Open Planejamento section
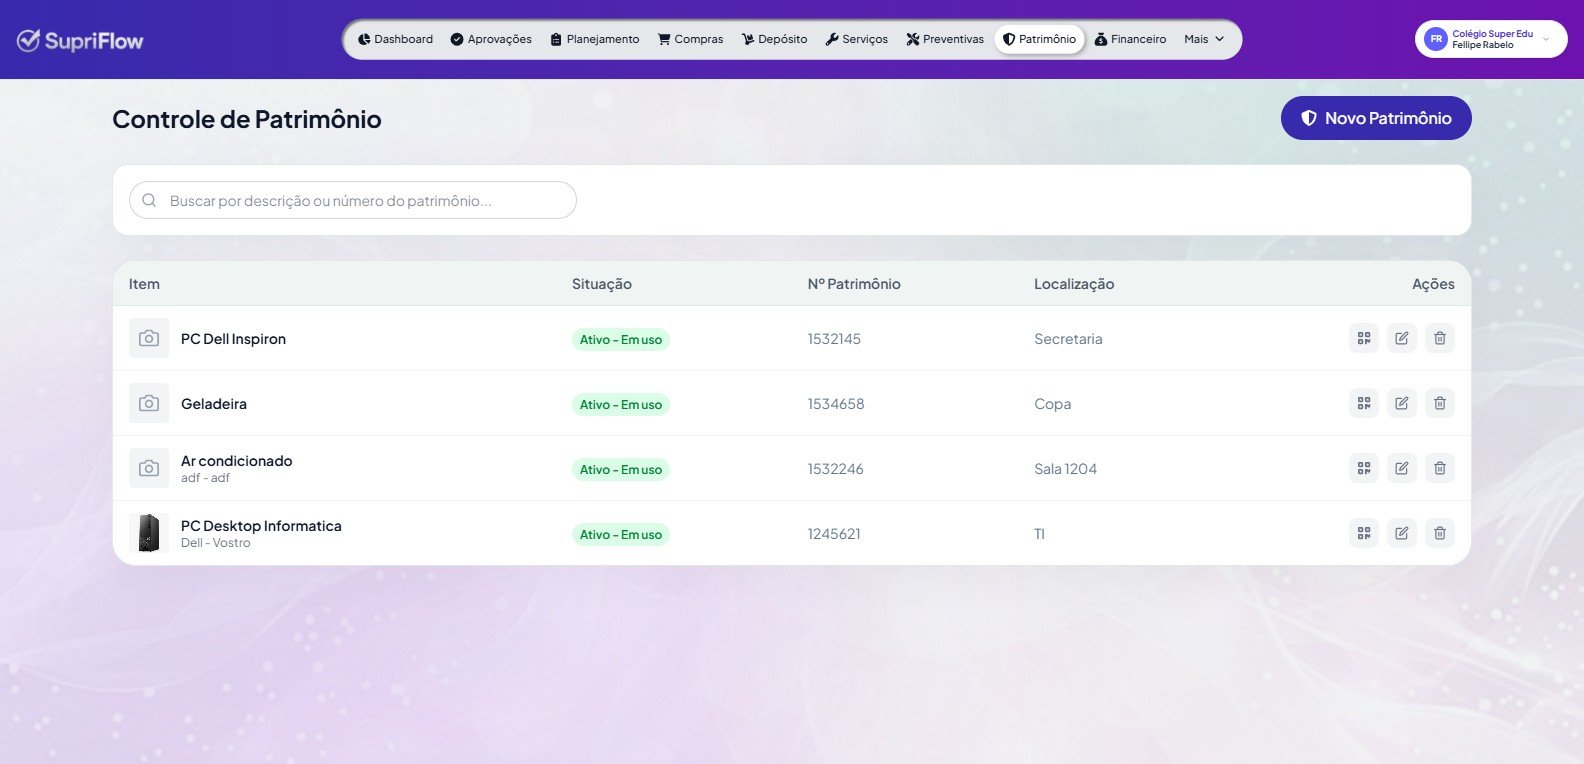Viewport: 1584px width, 764px height. (595, 39)
